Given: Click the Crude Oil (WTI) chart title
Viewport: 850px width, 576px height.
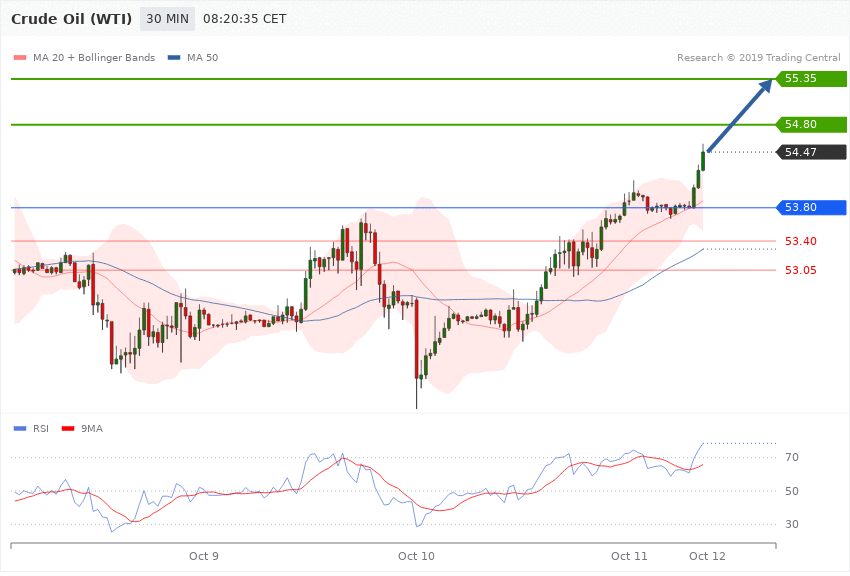Looking at the screenshot, I should [x=71, y=19].
